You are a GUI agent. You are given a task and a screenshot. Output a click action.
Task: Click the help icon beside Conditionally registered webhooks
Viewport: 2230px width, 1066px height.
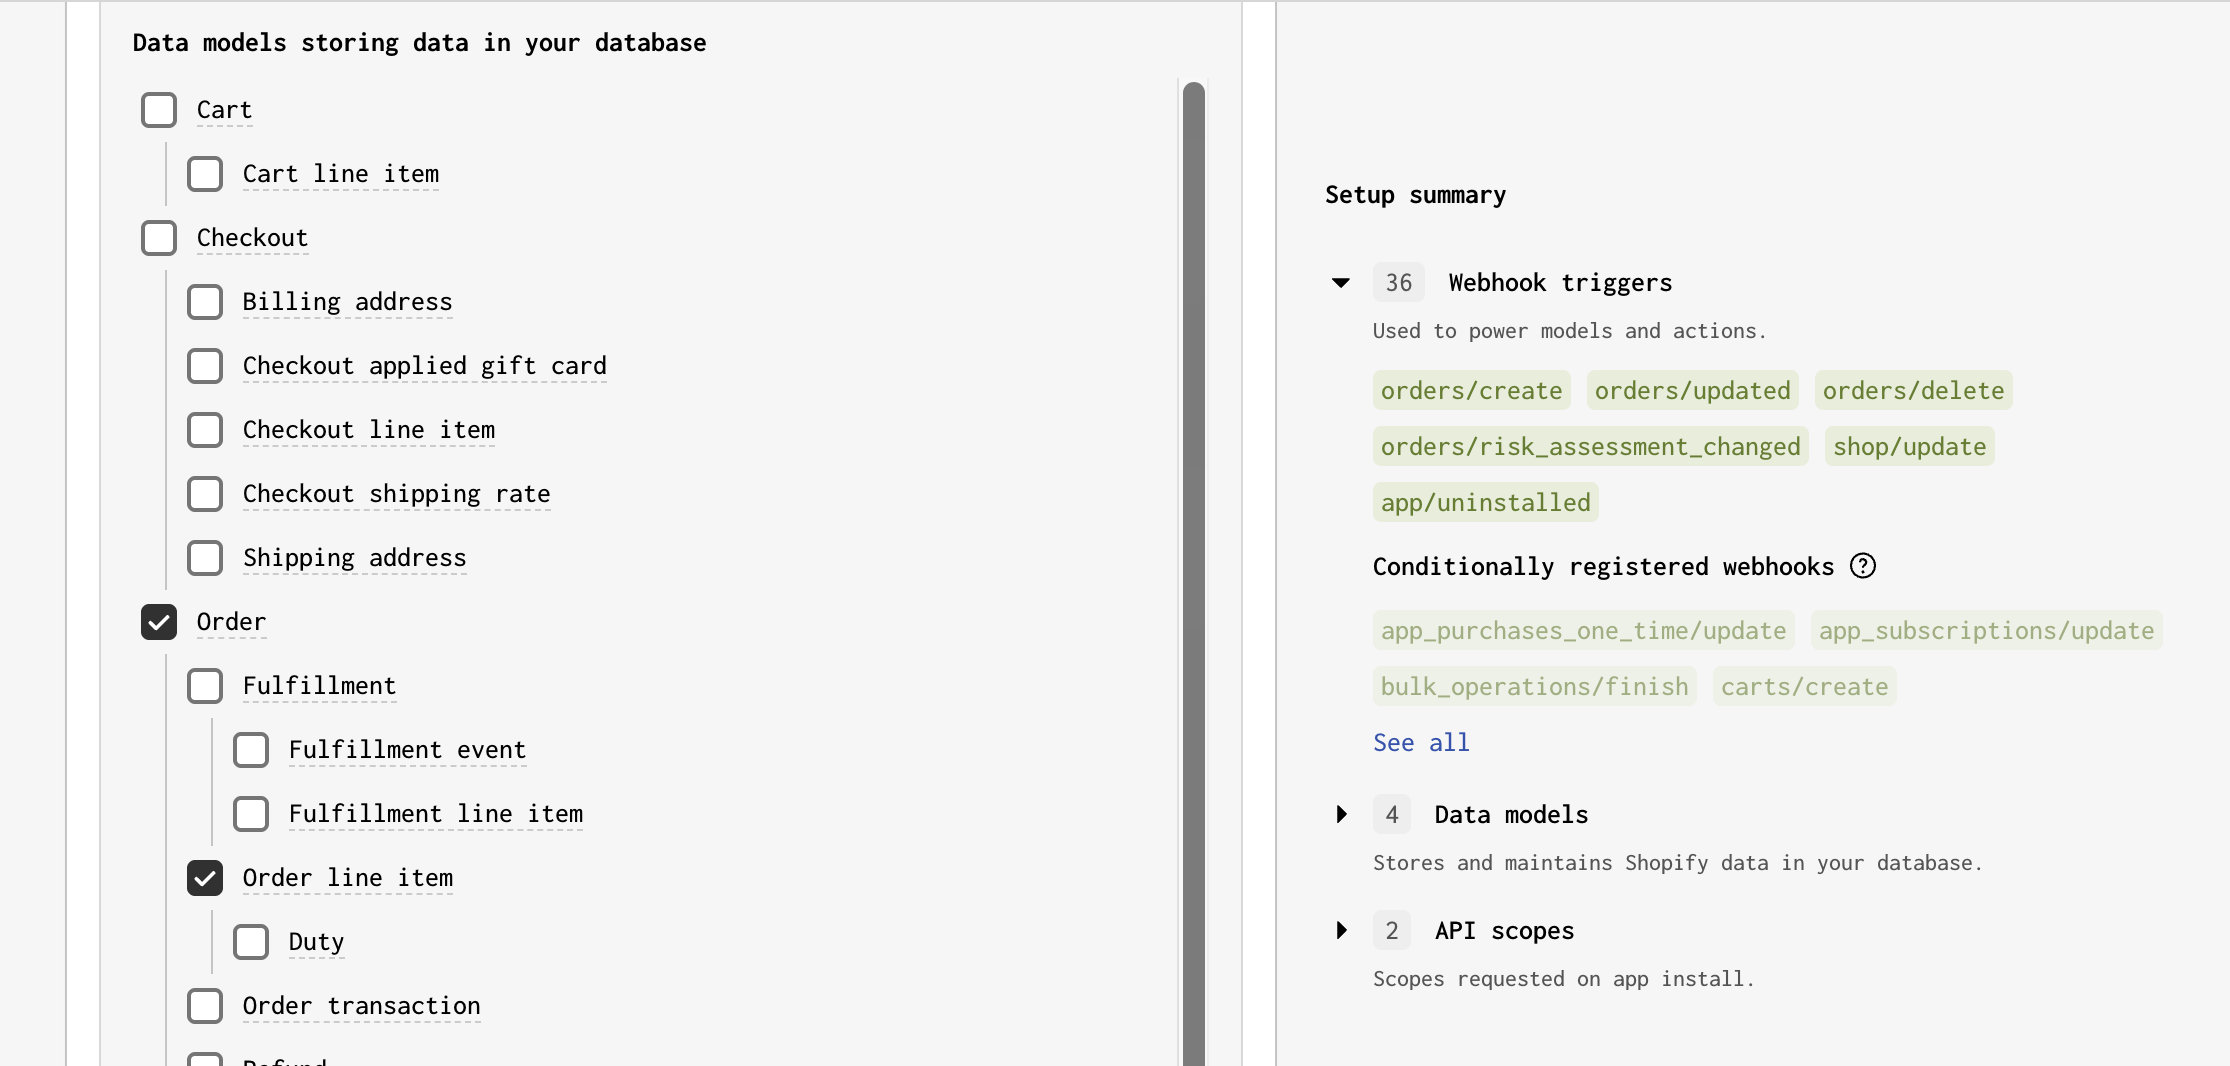coord(1863,566)
